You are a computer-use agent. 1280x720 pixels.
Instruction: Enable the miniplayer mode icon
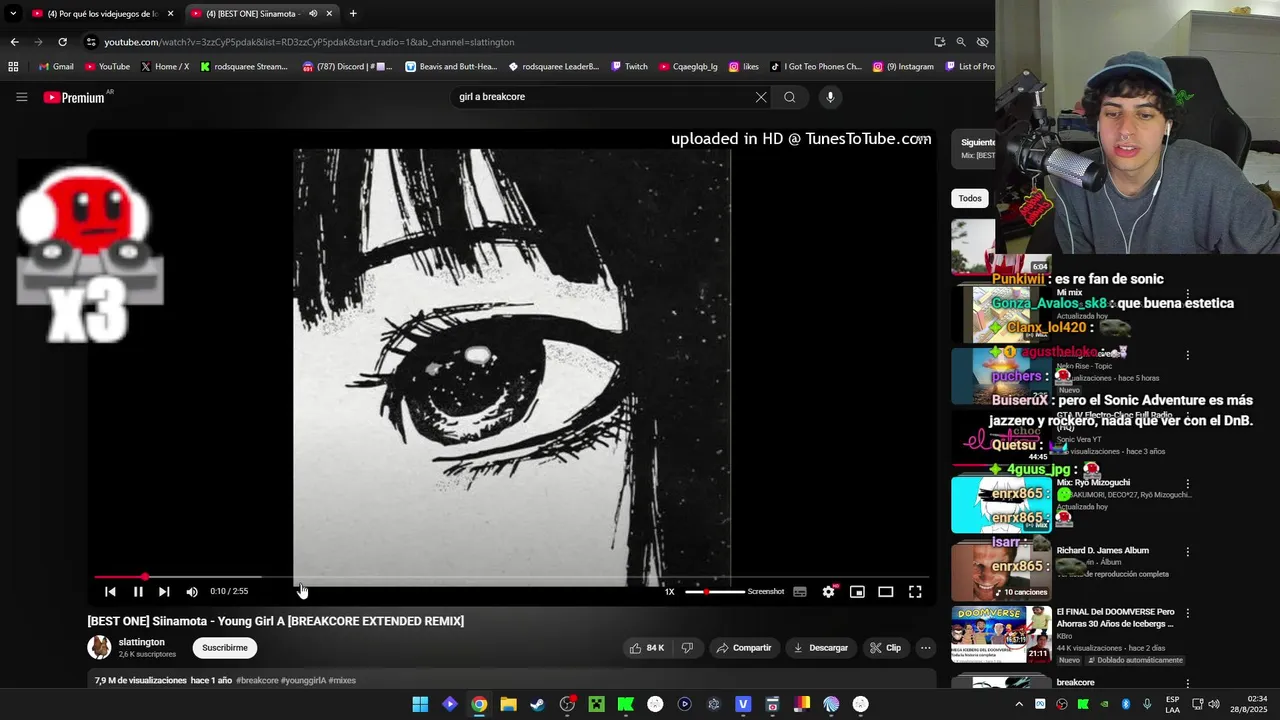point(857,591)
